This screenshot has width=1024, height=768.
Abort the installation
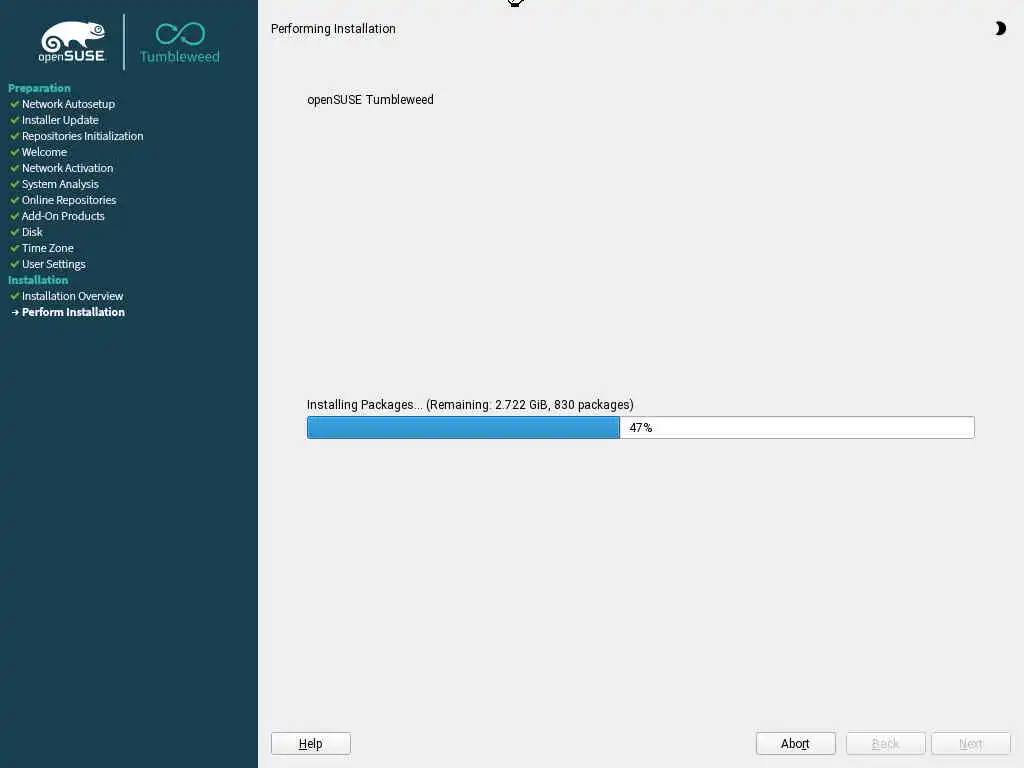(795, 743)
